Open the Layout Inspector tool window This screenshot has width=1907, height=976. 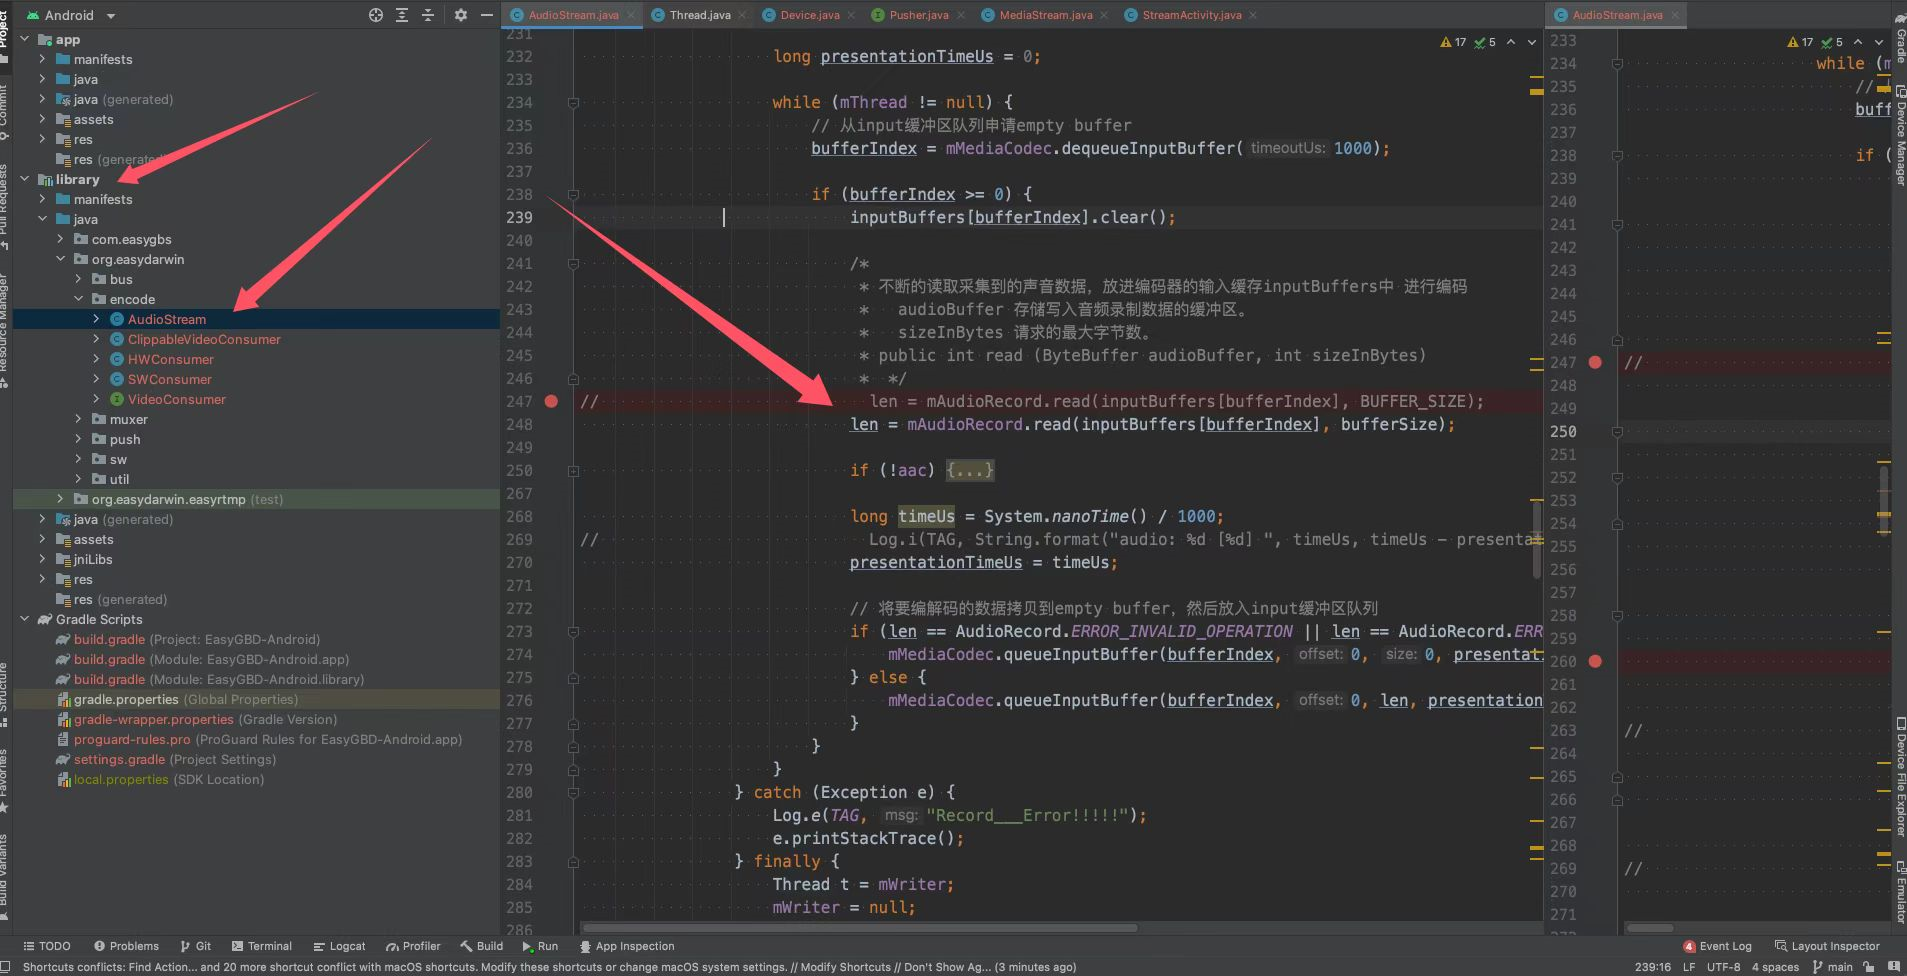(1827, 946)
